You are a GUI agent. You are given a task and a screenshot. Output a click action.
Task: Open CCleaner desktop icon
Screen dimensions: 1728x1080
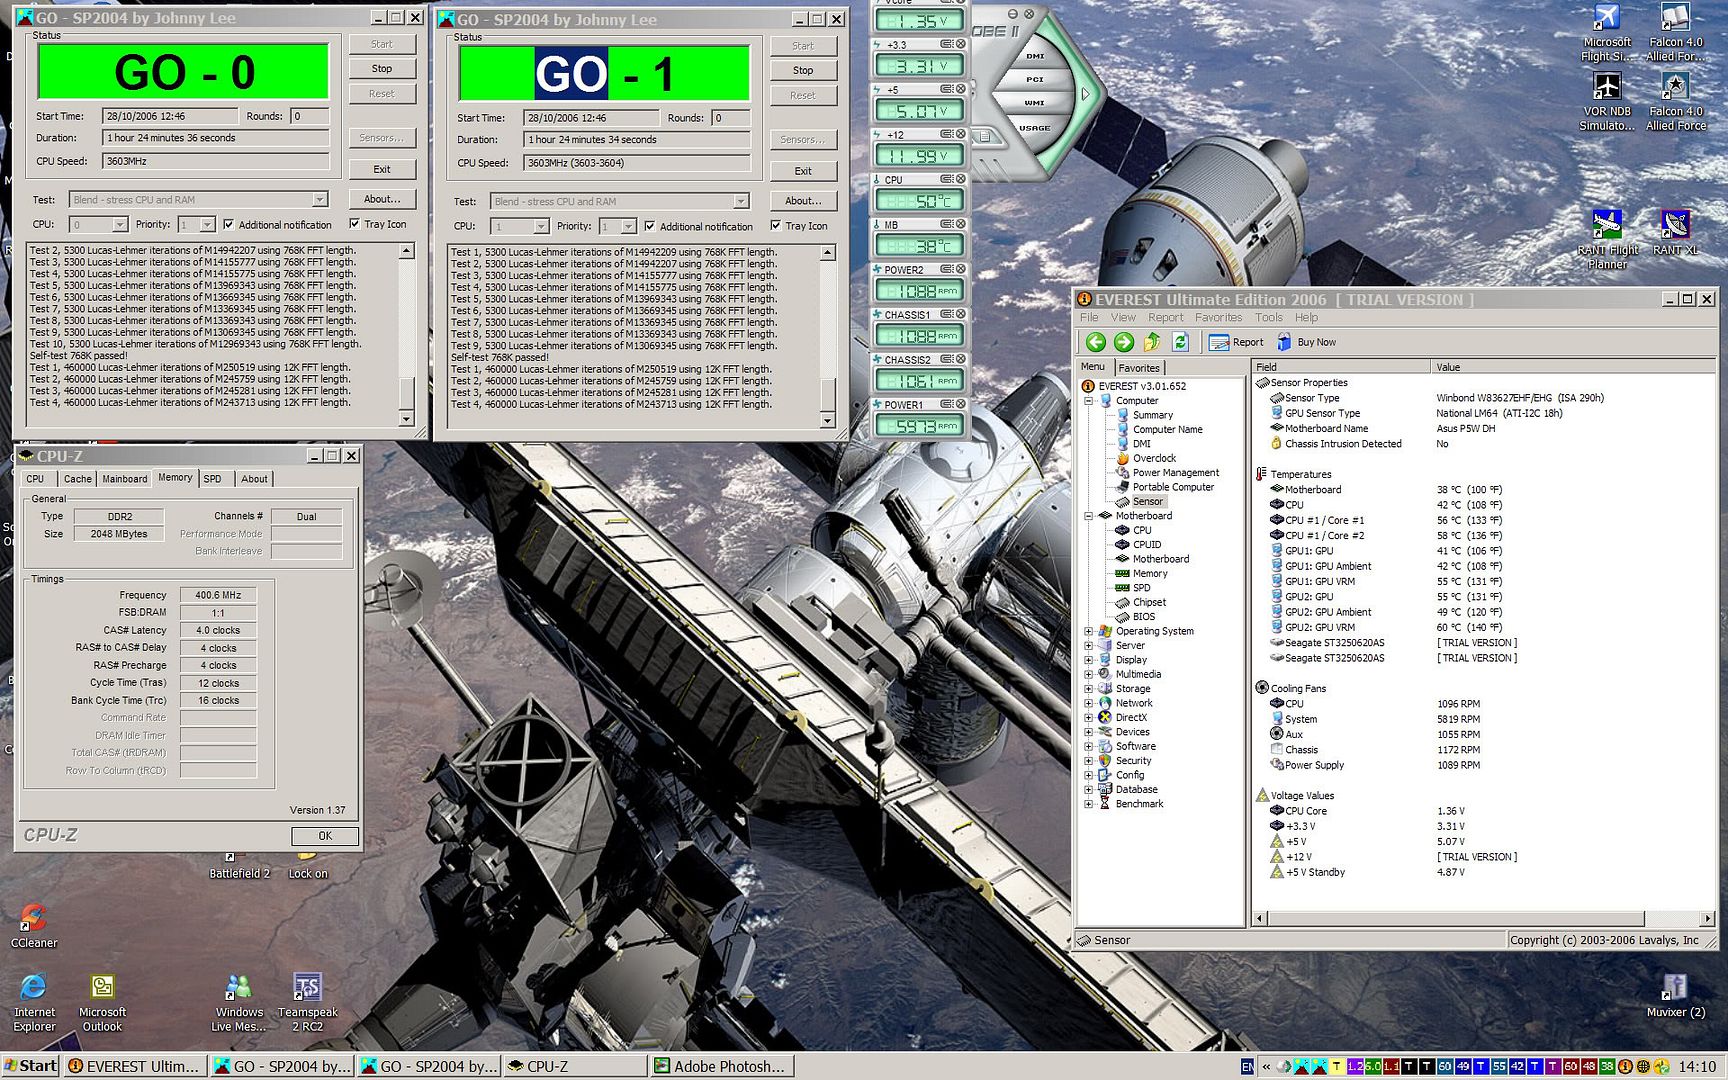[x=34, y=926]
